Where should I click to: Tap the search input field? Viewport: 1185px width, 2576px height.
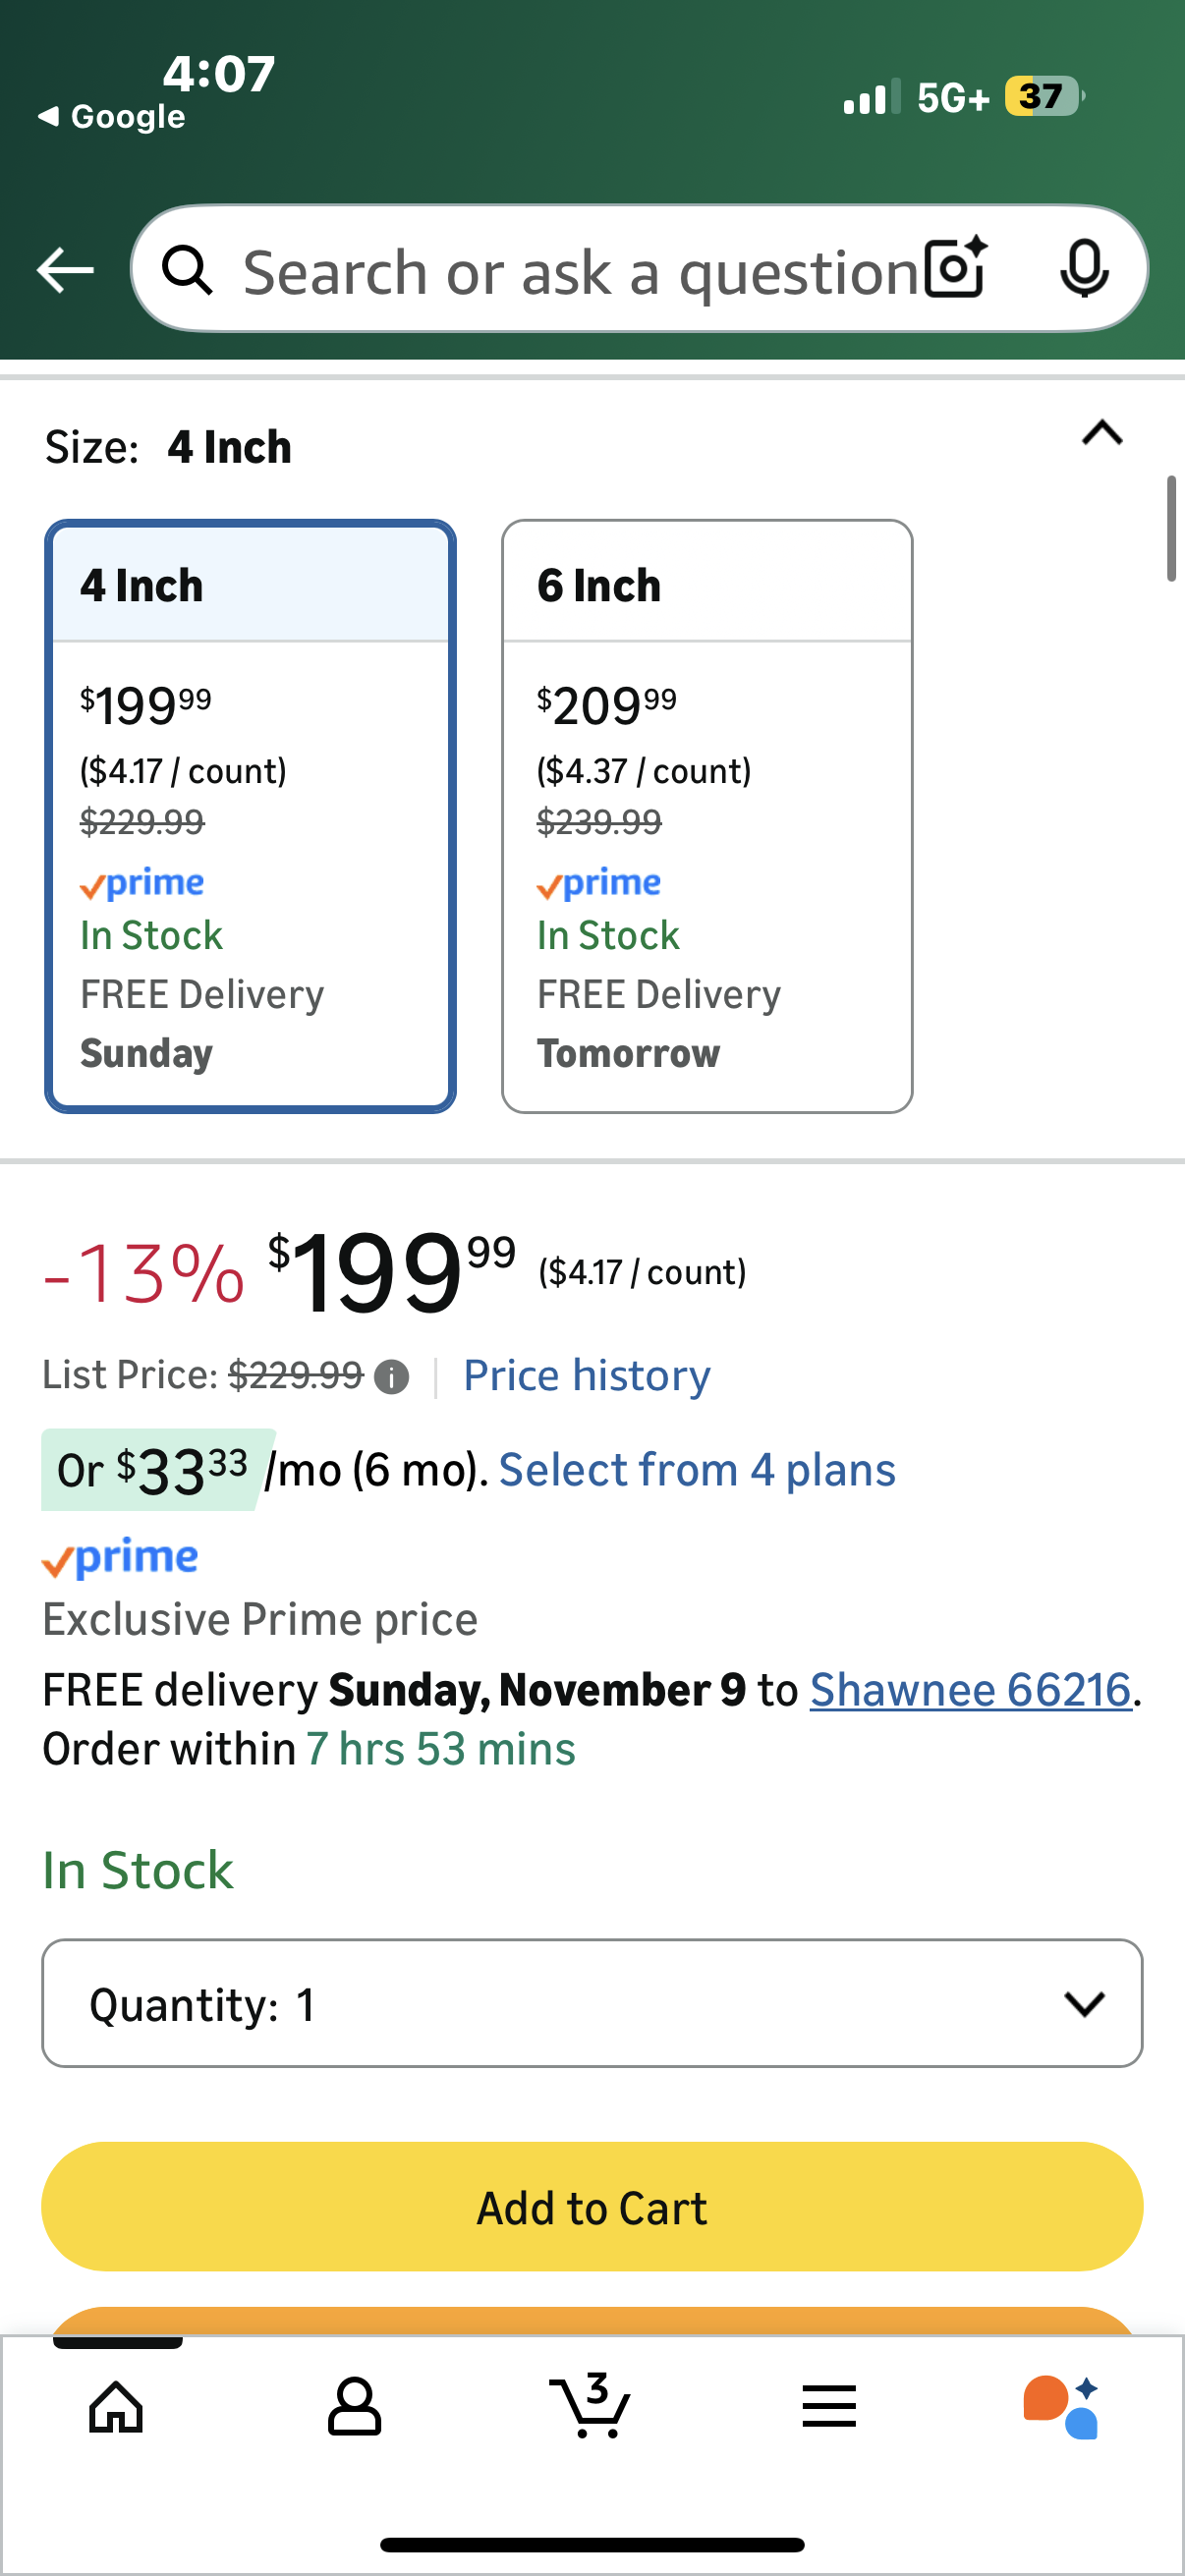(580, 270)
